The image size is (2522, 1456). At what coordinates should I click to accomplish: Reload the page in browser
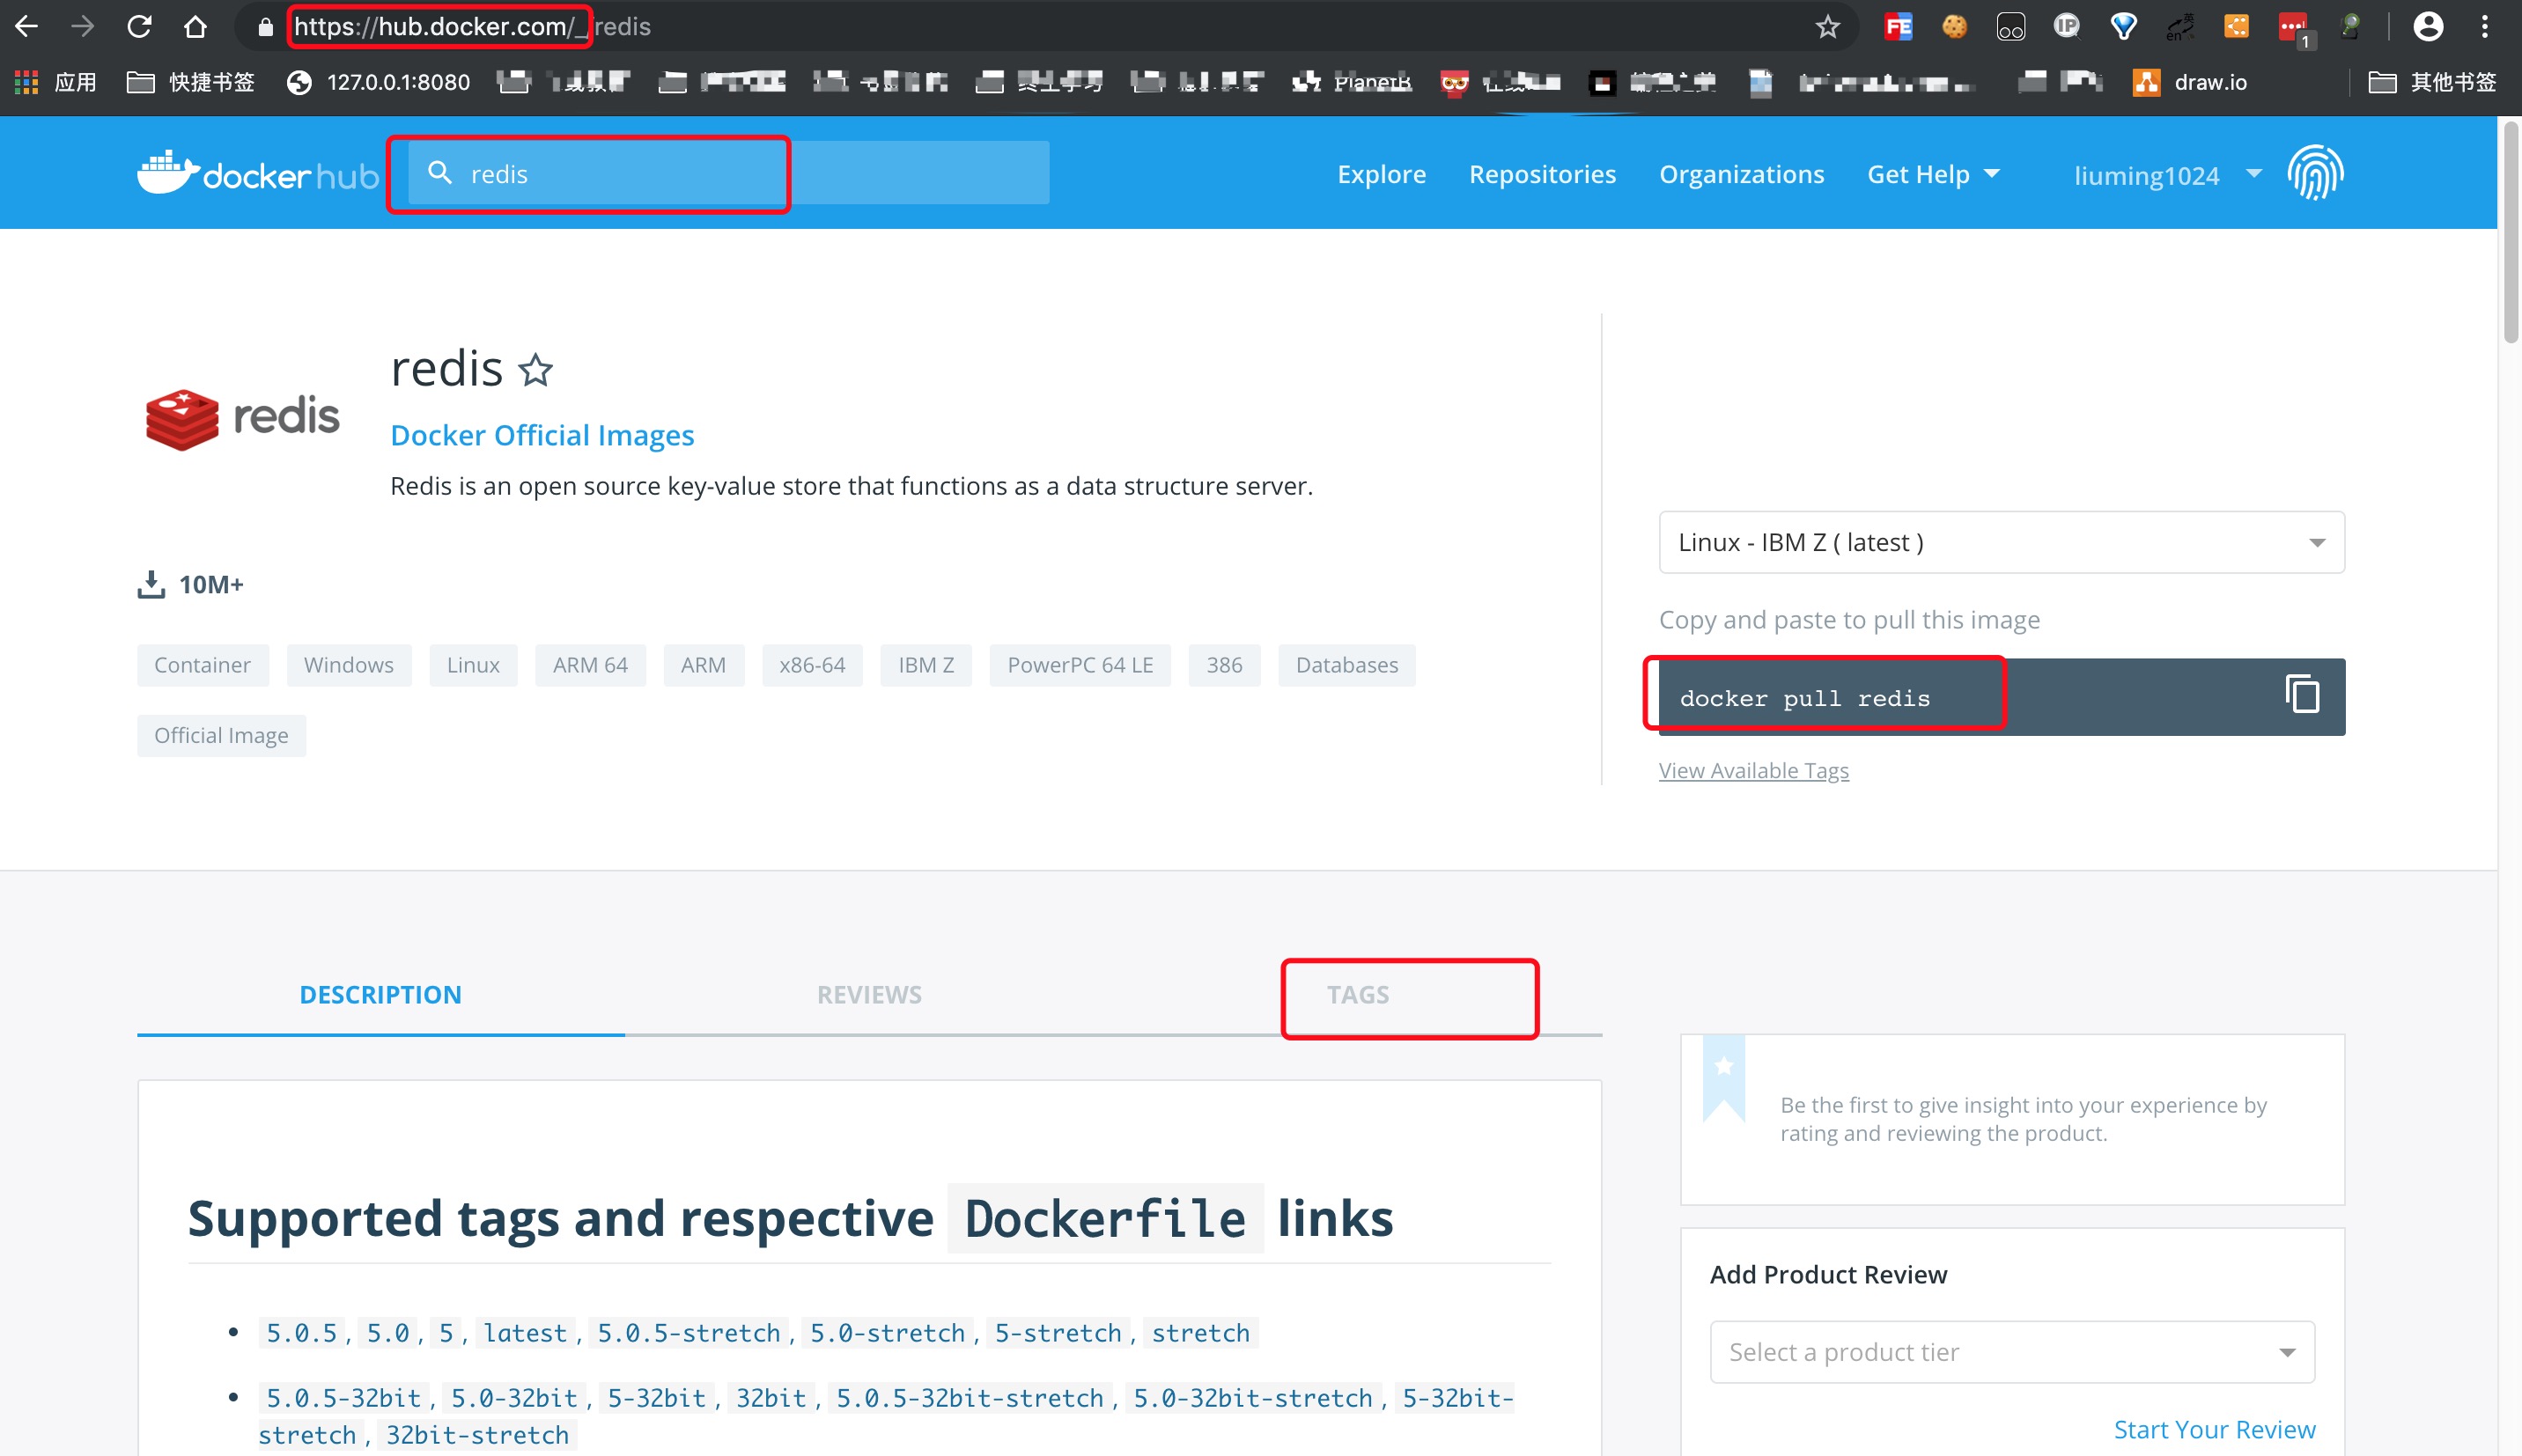[x=139, y=27]
